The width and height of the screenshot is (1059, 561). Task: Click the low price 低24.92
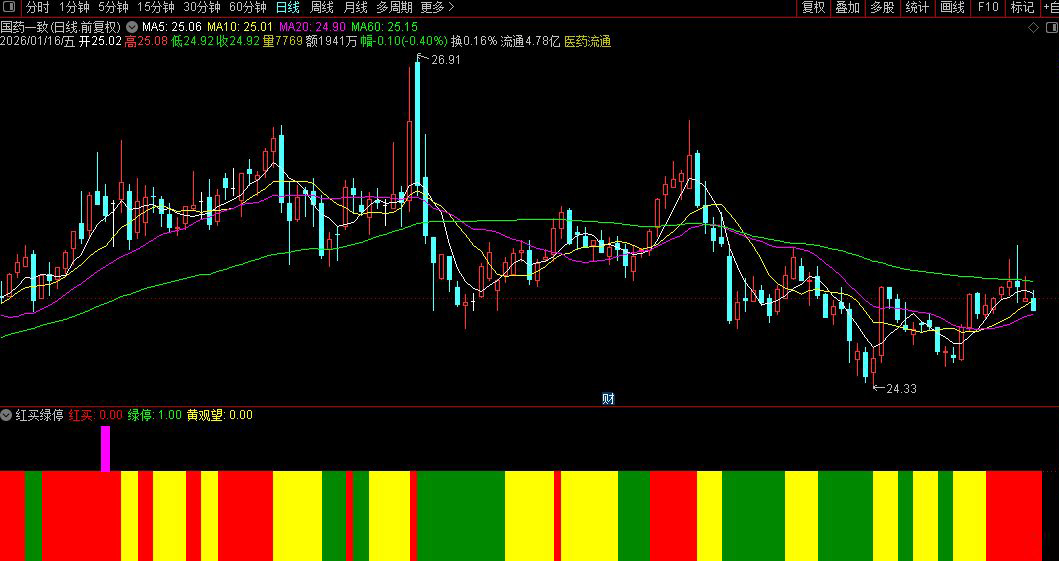[192, 41]
